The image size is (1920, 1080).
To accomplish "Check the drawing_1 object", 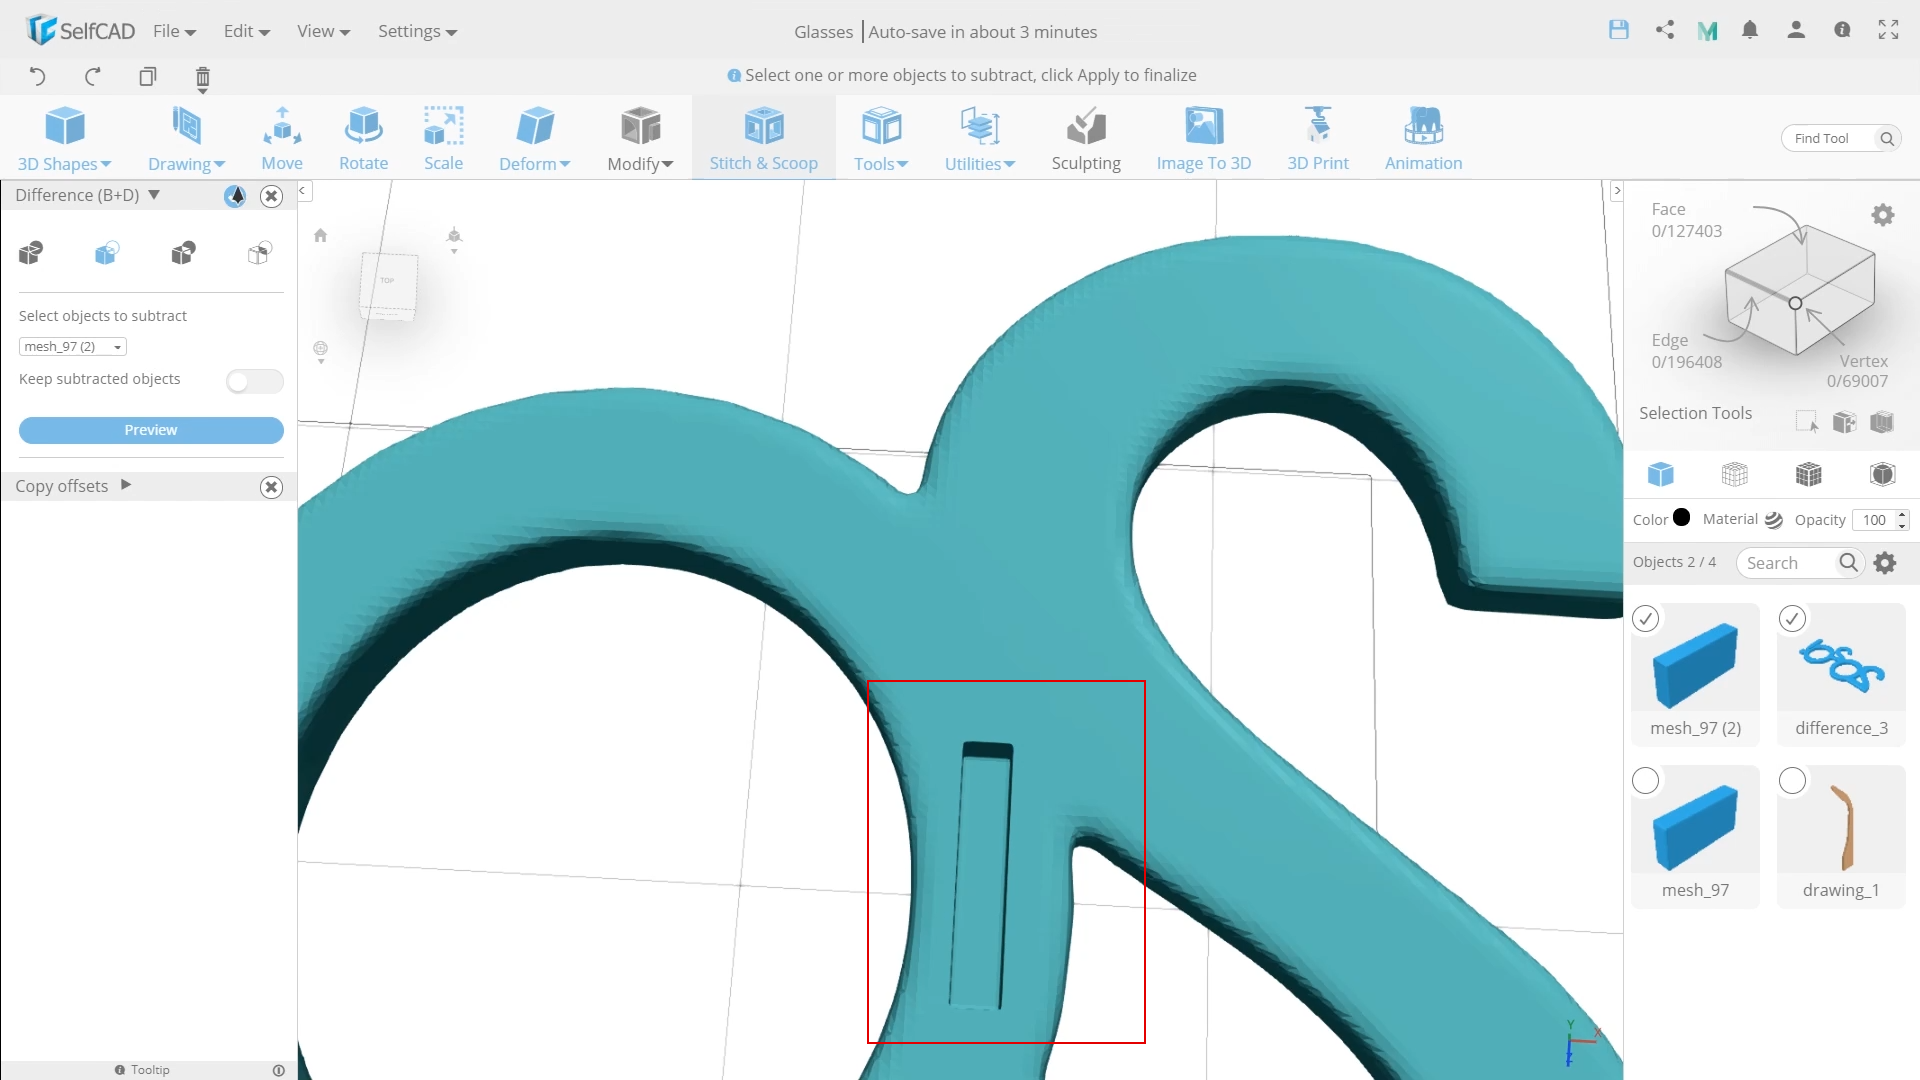I will (x=1792, y=781).
